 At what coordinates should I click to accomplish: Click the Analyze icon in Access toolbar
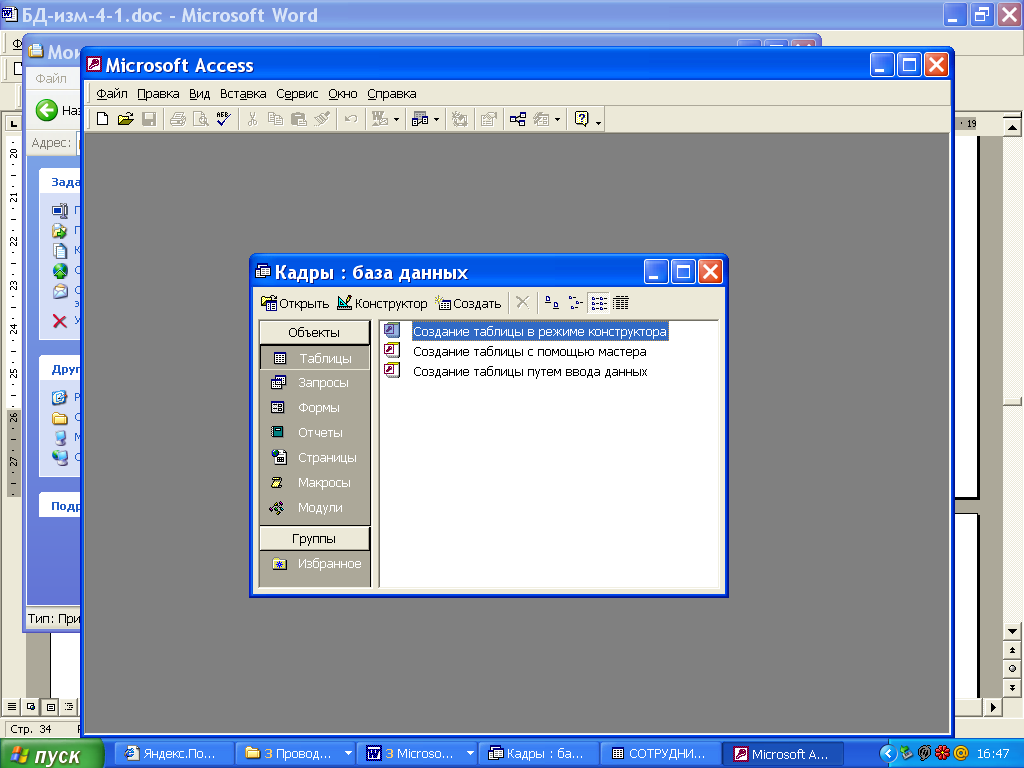point(420,119)
